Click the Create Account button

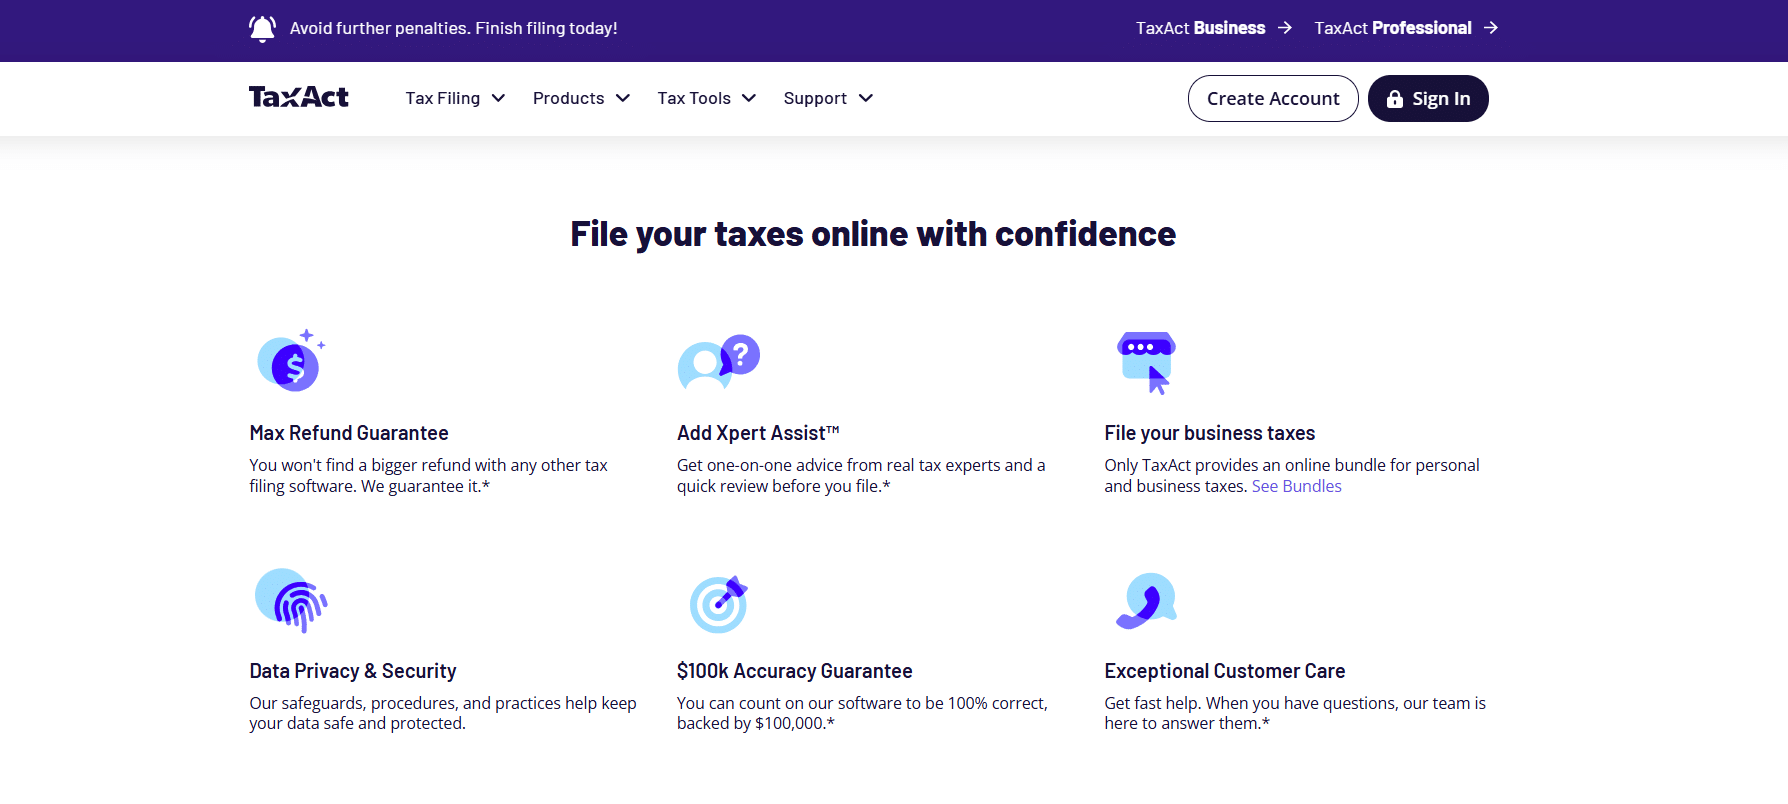(x=1273, y=99)
